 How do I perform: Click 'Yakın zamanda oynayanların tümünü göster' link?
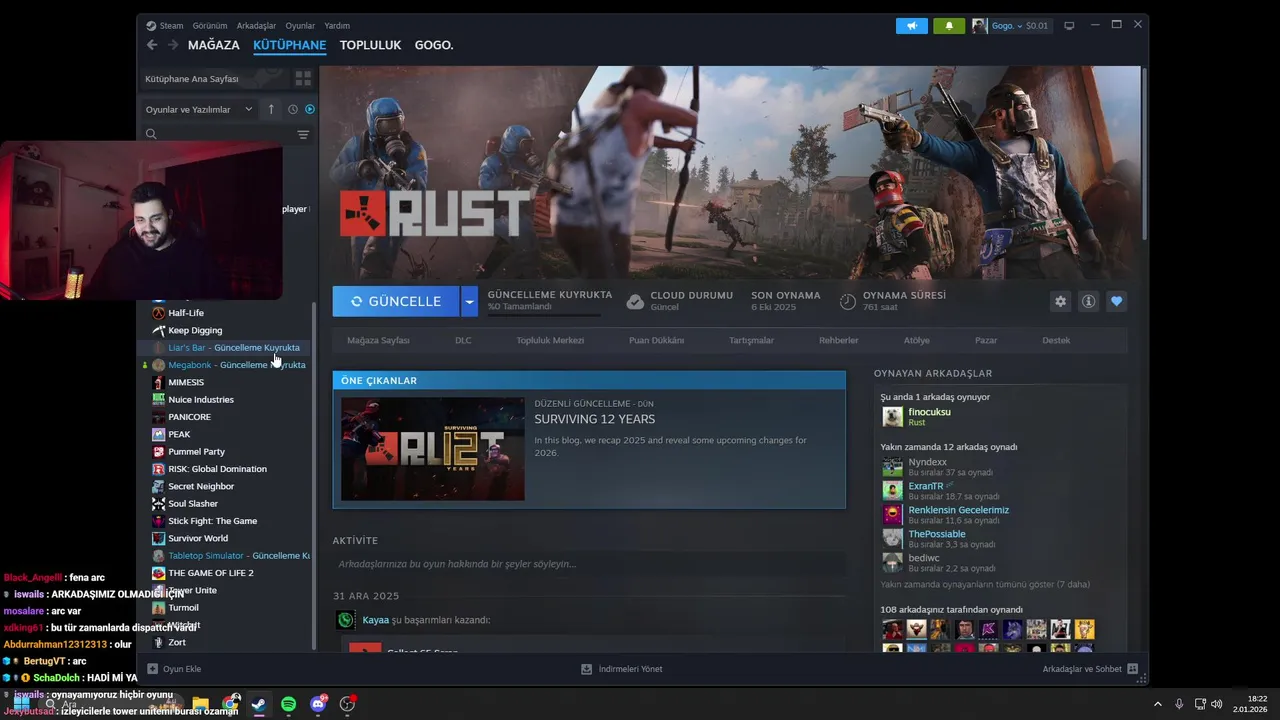(985, 584)
